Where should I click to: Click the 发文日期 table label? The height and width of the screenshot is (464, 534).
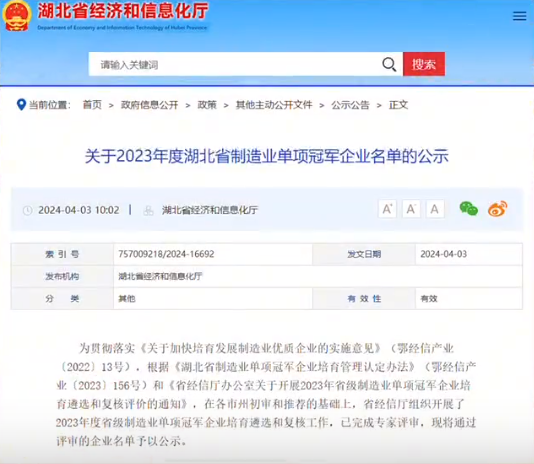coord(364,254)
